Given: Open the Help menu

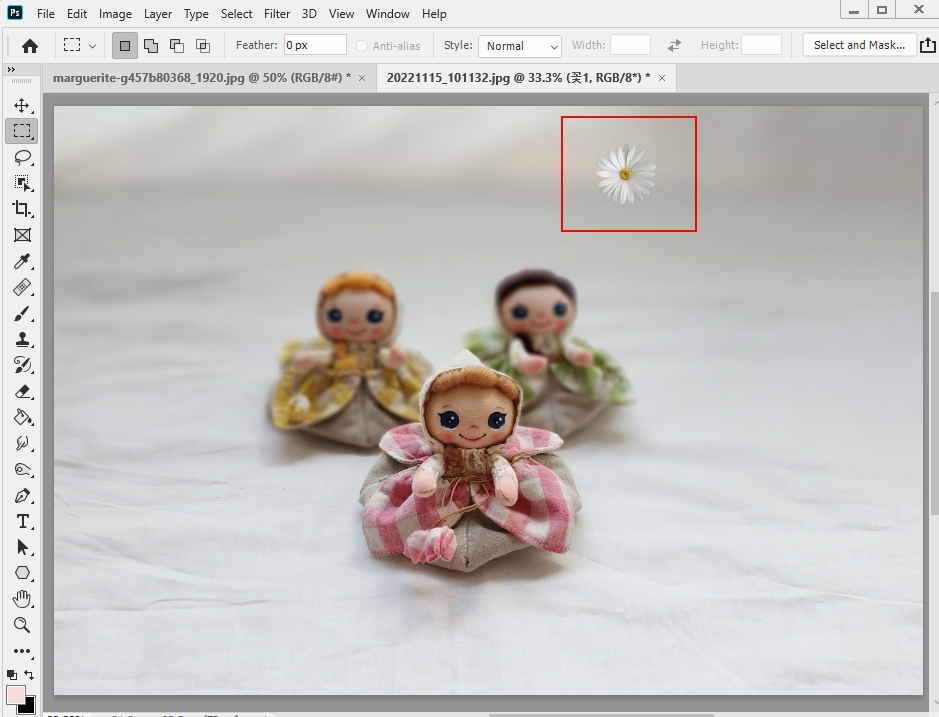Looking at the screenshot, I should click(434, 14).
